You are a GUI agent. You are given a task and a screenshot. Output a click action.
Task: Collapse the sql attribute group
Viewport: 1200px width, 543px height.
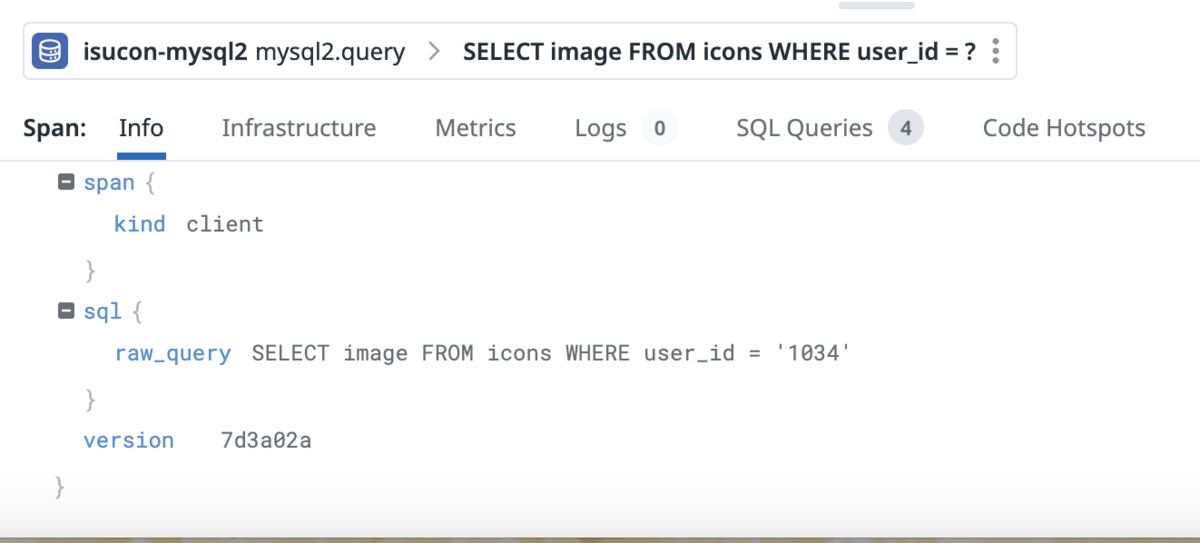click(x=66, y=311)
